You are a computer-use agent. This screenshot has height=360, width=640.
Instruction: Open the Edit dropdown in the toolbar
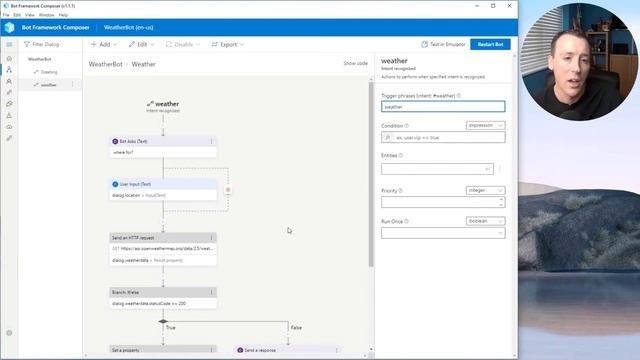(141, 44)
